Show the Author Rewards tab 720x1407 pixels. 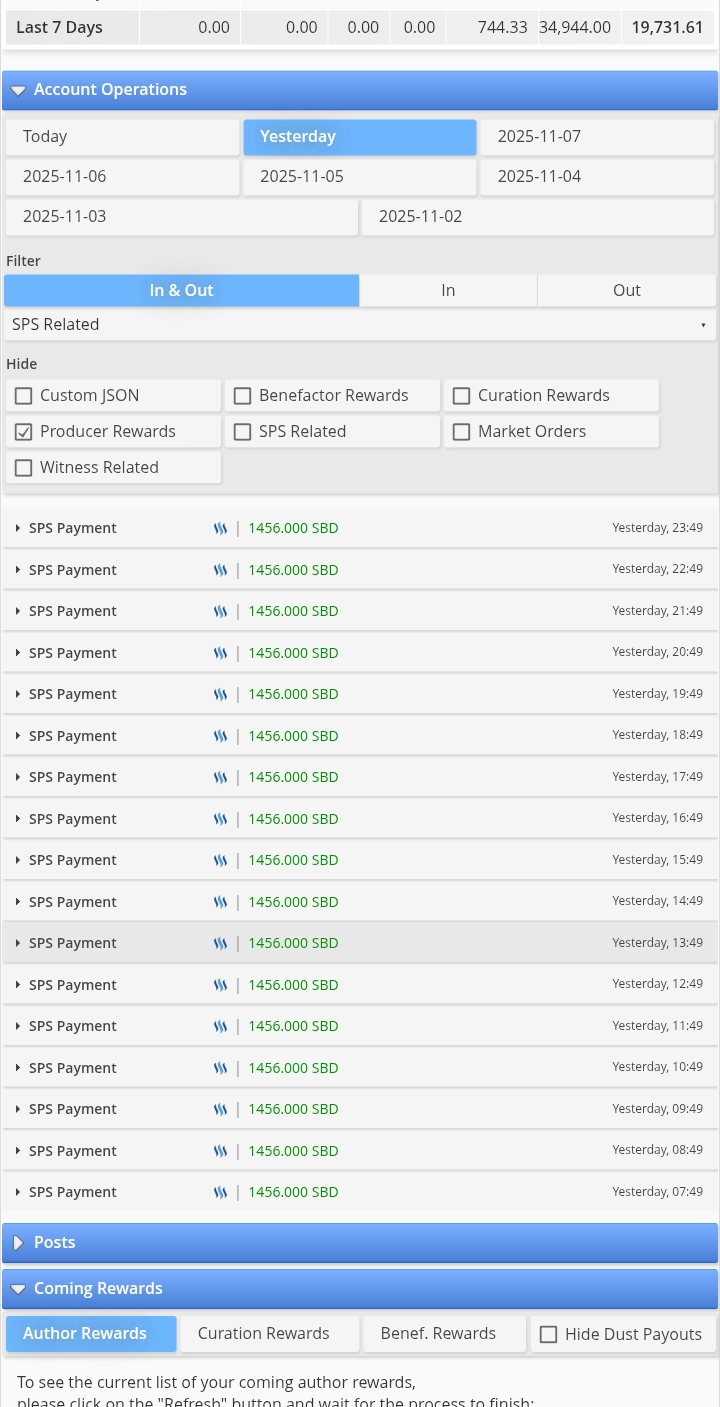tap(91, 1334)
